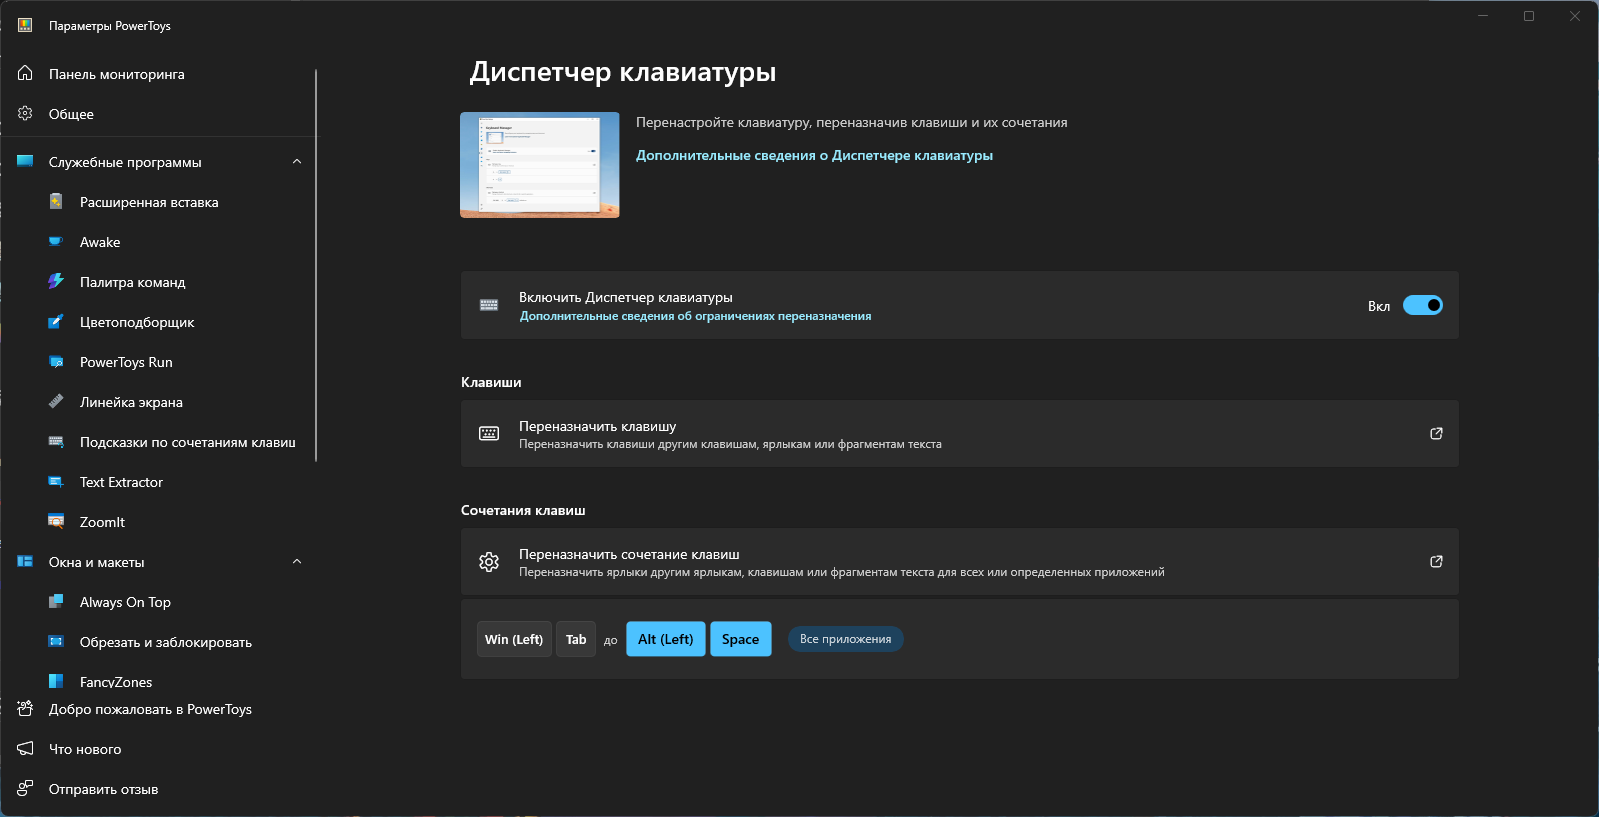Click the Shortcut Guide keyboard icon
This screenshot has height=817, width=1599.
point(56,441)
